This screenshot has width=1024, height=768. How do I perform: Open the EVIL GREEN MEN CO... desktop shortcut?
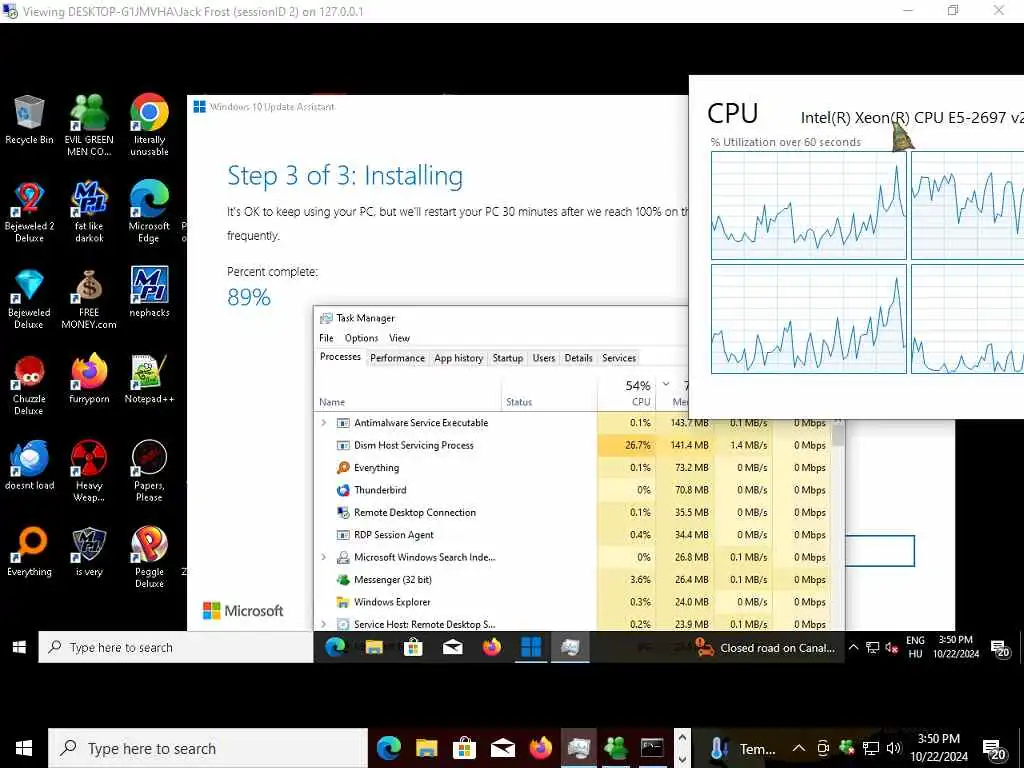89,125
